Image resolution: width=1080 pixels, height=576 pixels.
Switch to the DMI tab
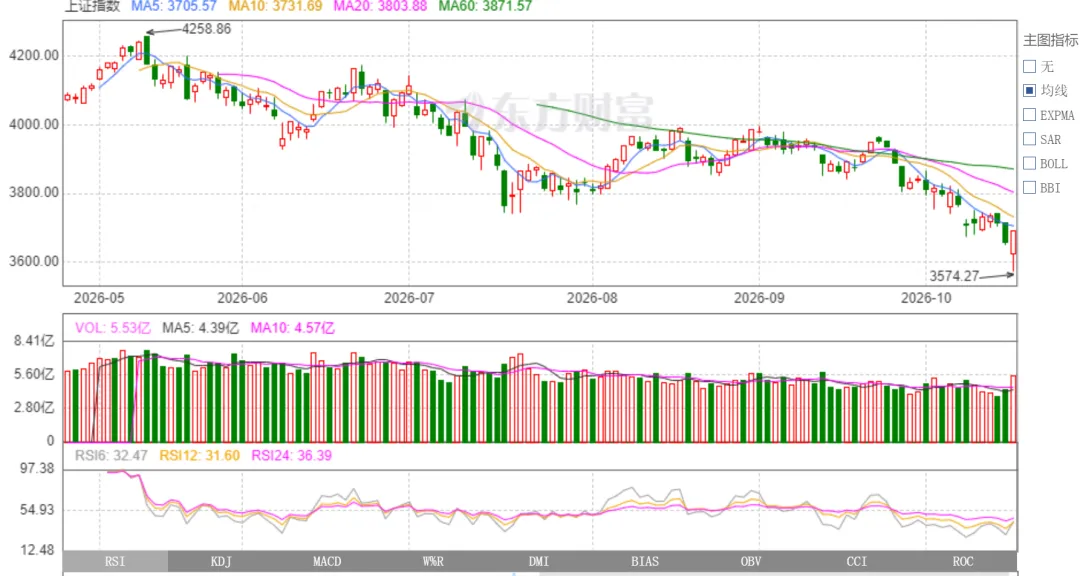tap(539, 562)
